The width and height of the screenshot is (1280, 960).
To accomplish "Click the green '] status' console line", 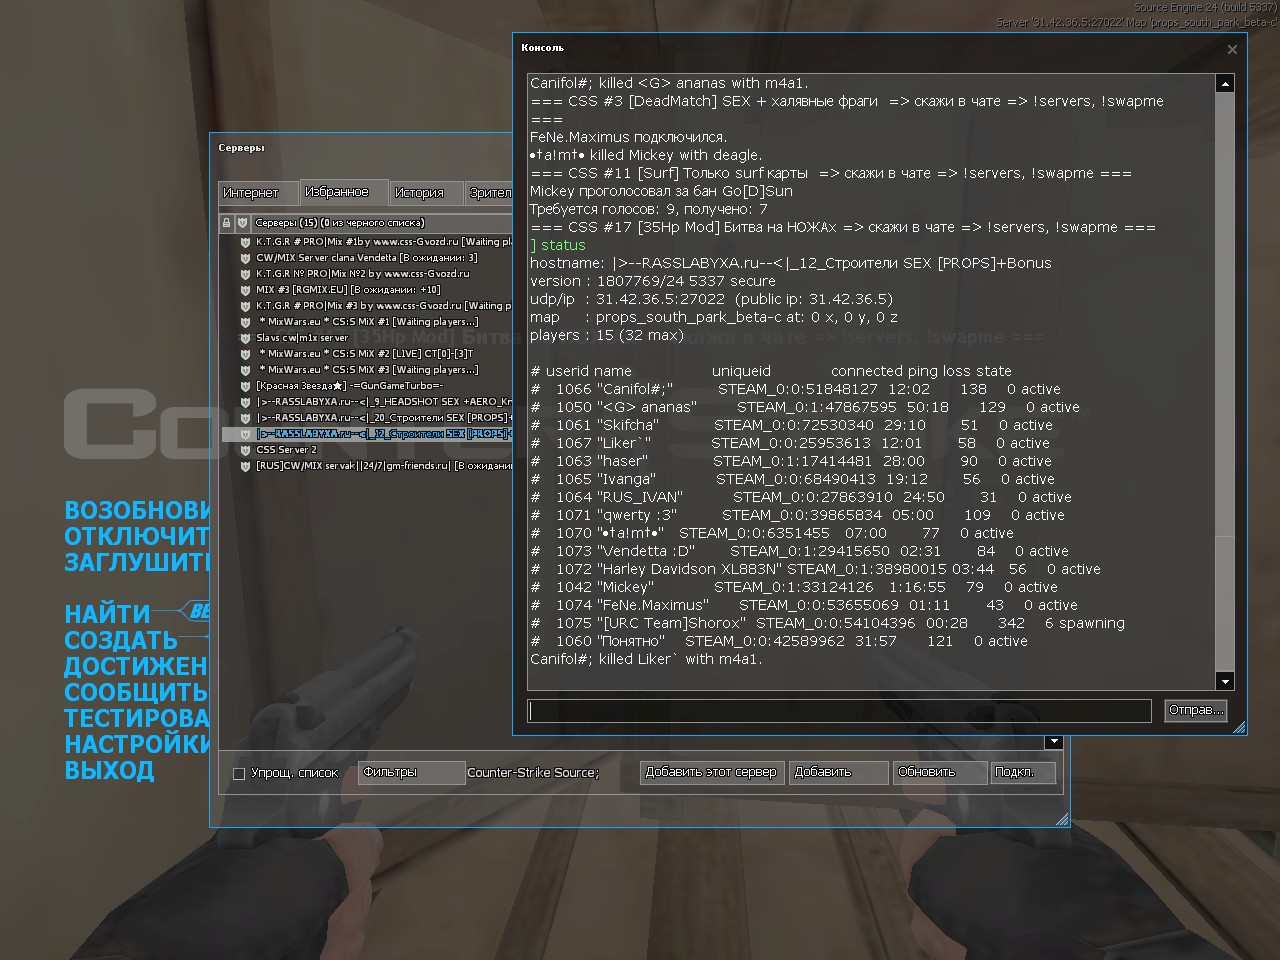I will (558, 245).
